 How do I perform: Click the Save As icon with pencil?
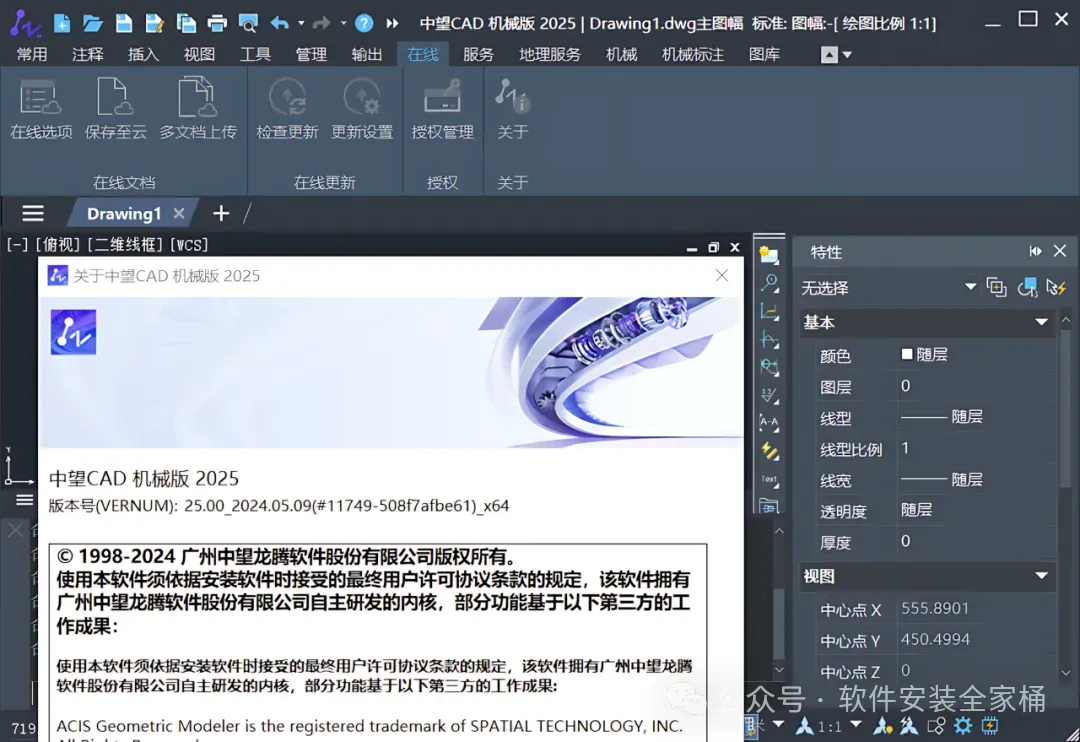click(155, 23)
